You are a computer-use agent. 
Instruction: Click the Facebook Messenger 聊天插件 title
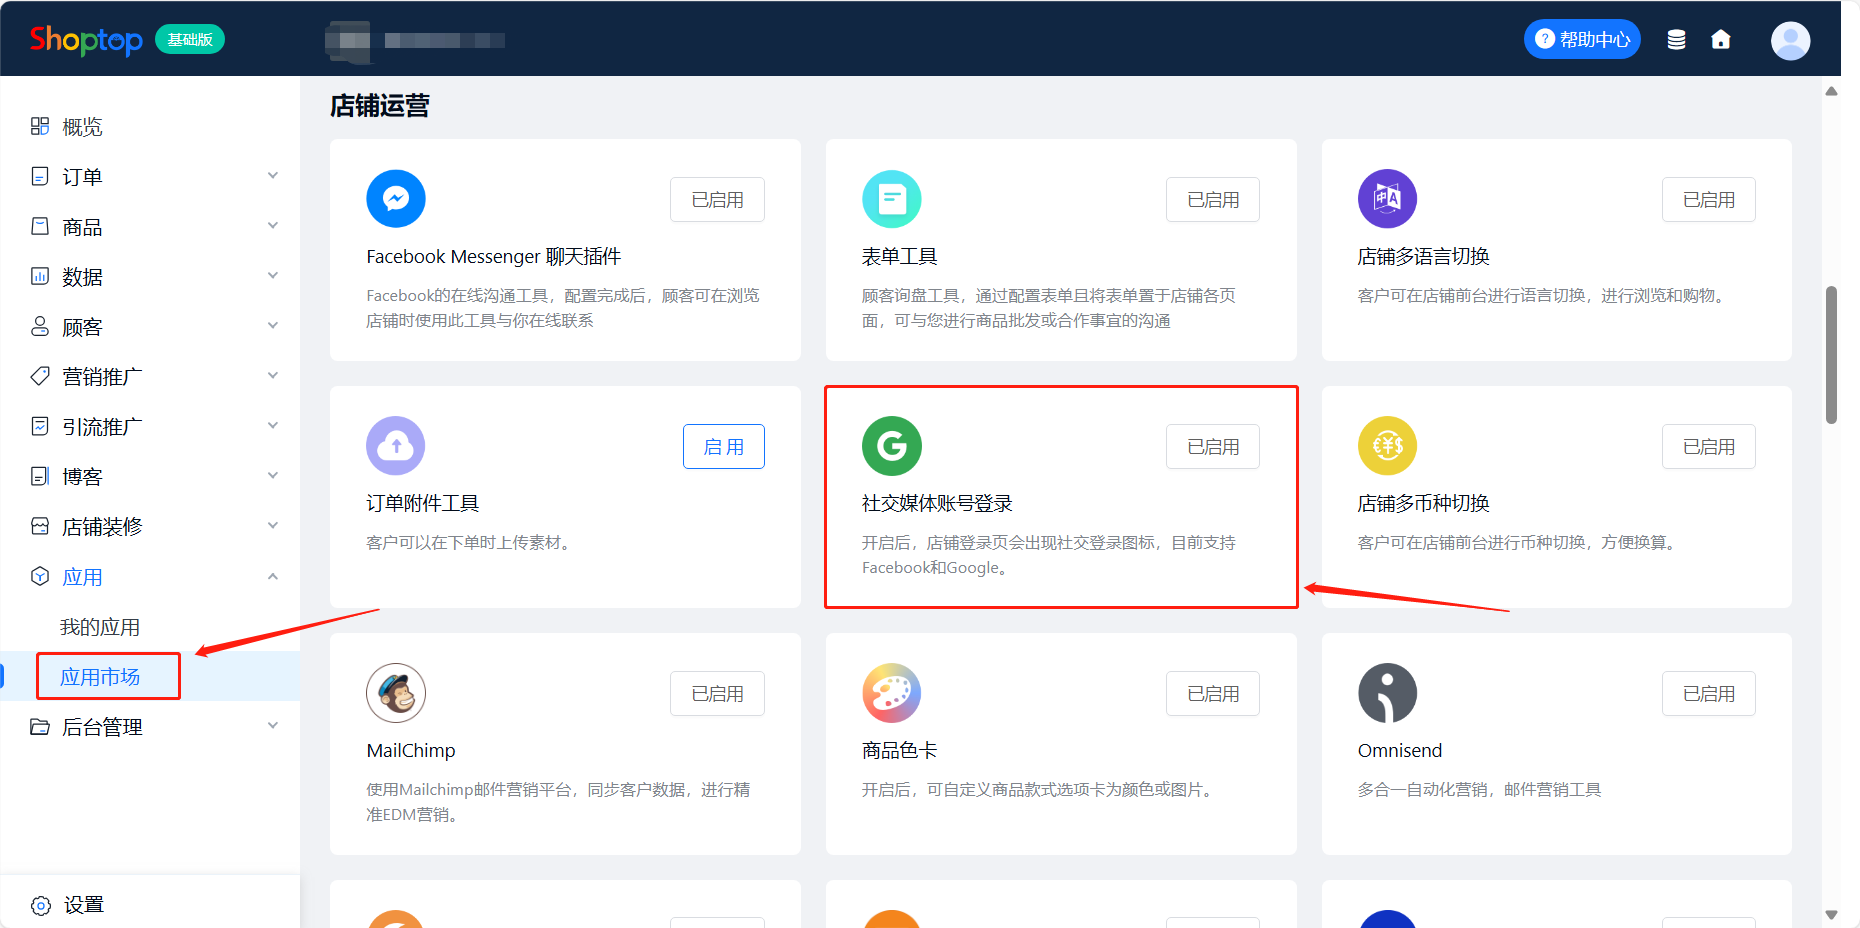click(x=494, y=257)
